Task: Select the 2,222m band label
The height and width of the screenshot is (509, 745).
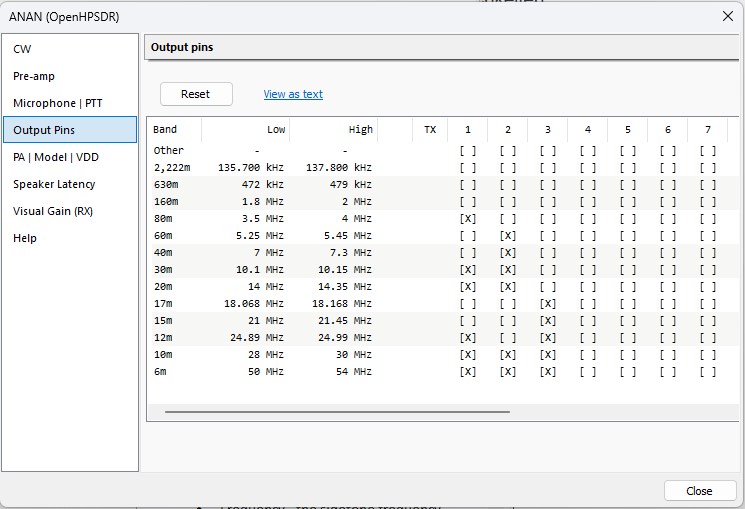Action: coord(172,168)
